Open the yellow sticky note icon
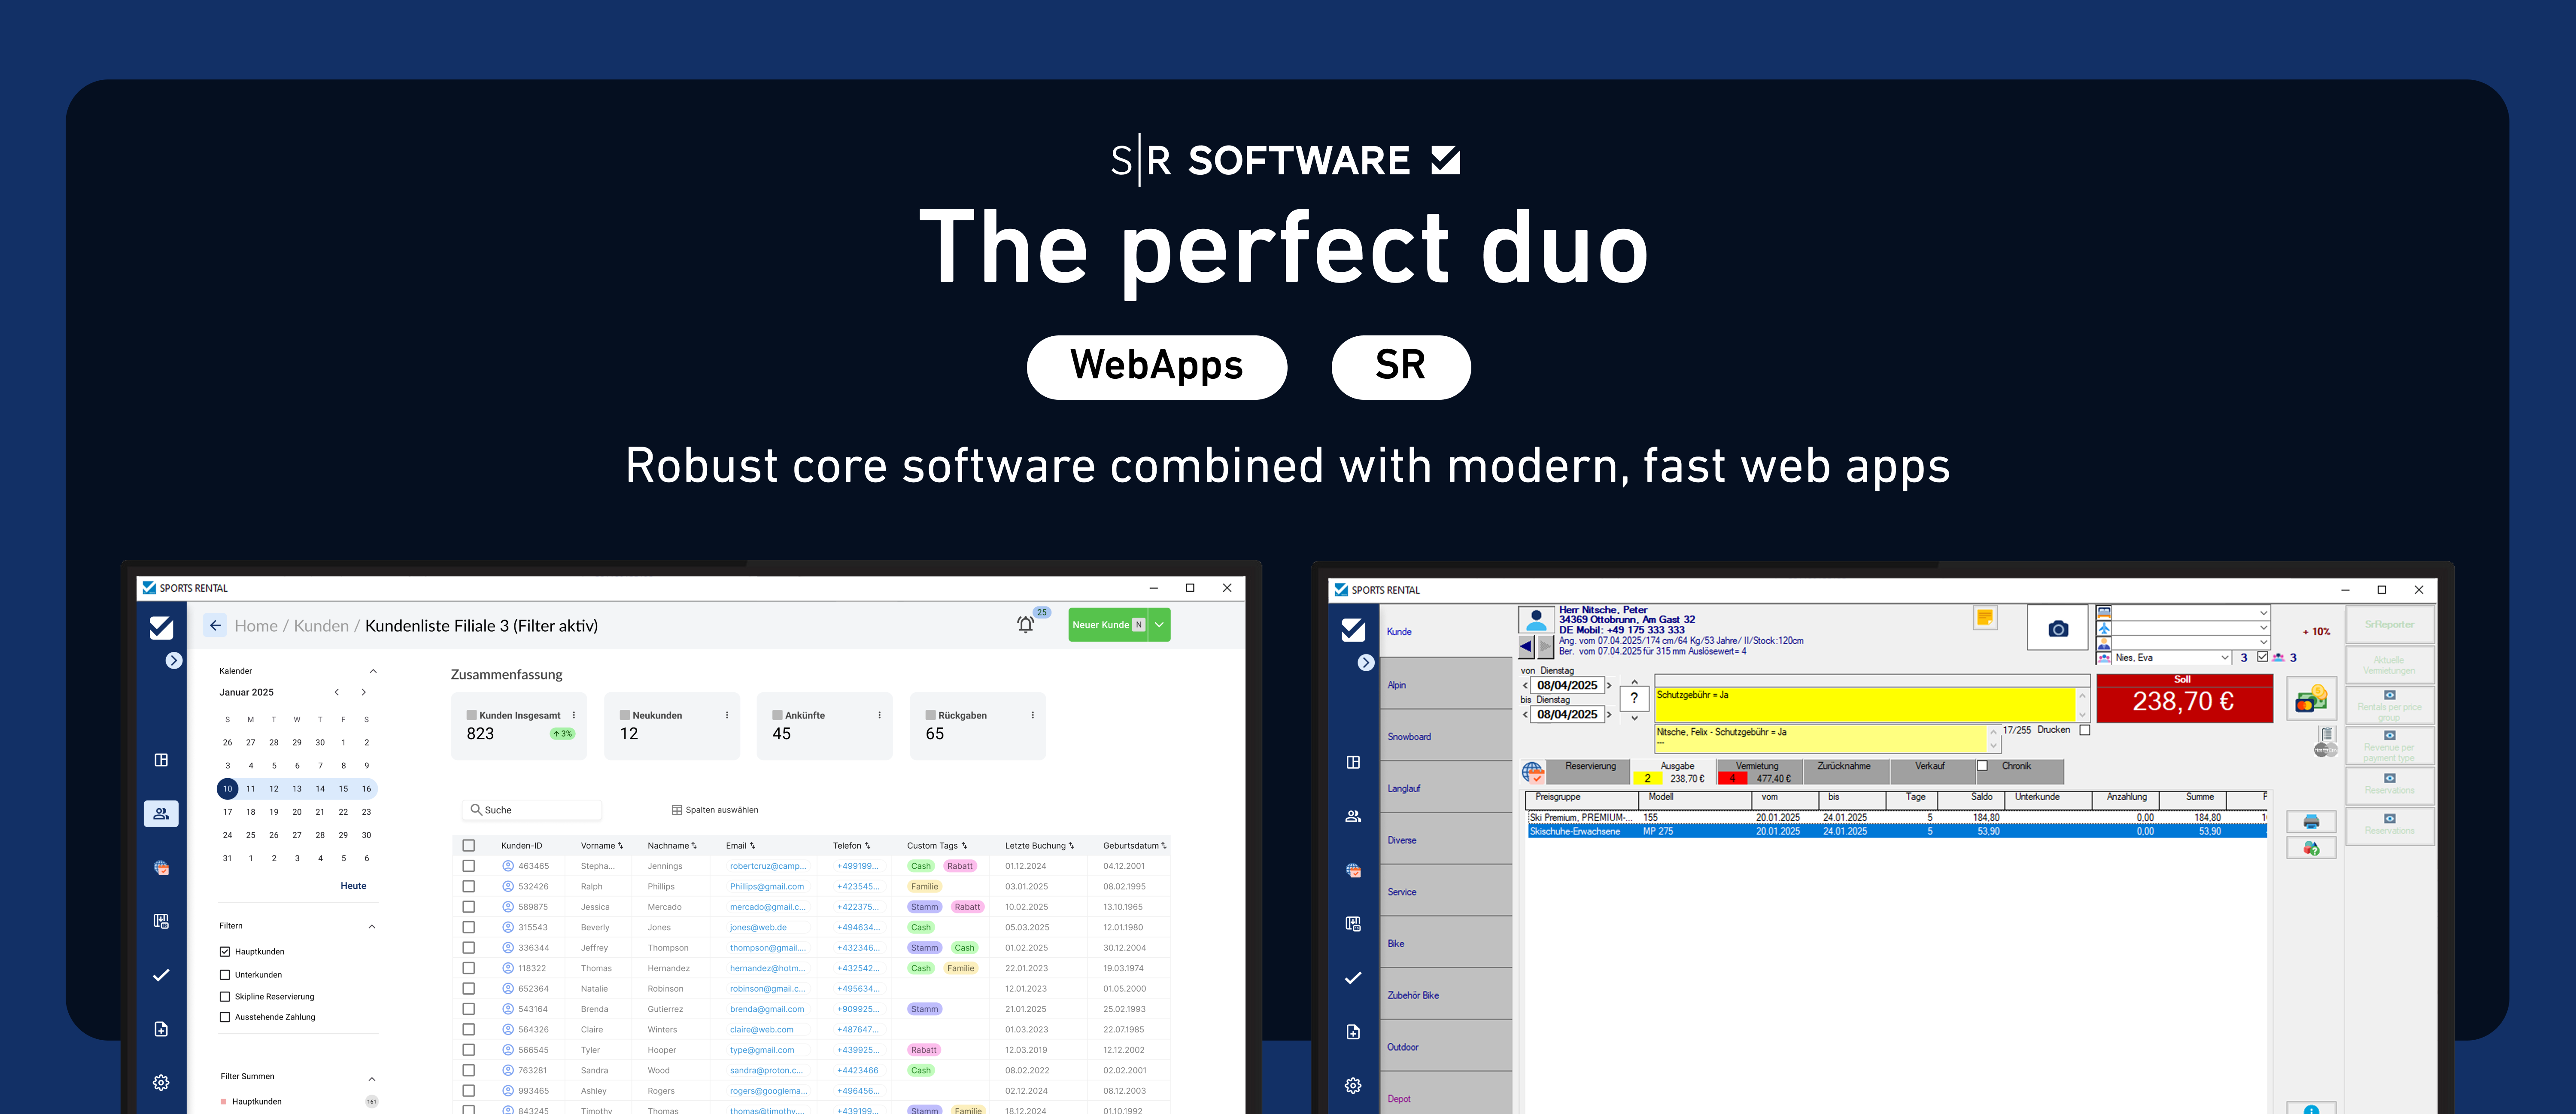This screenshot has width=2576, height=1114. pos(1984,618)
